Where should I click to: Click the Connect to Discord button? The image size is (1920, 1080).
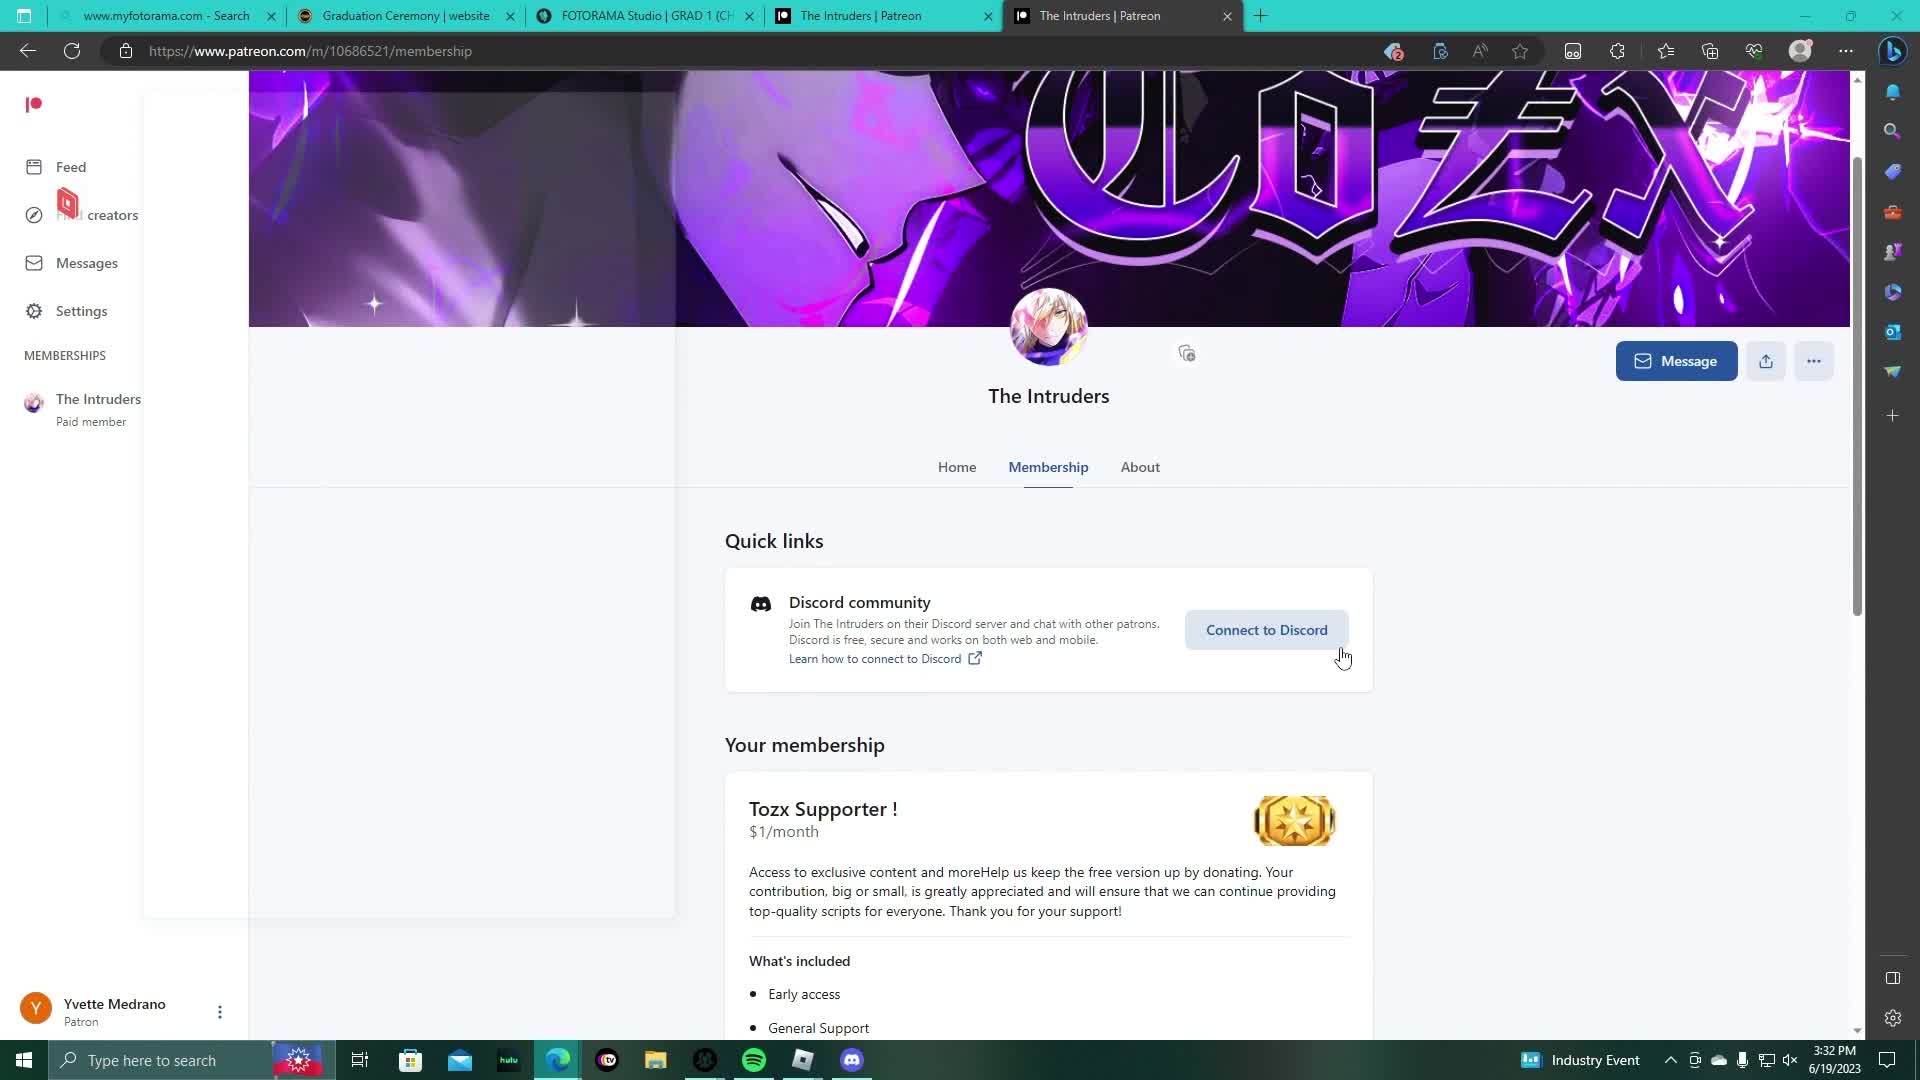coord(1266,629)
